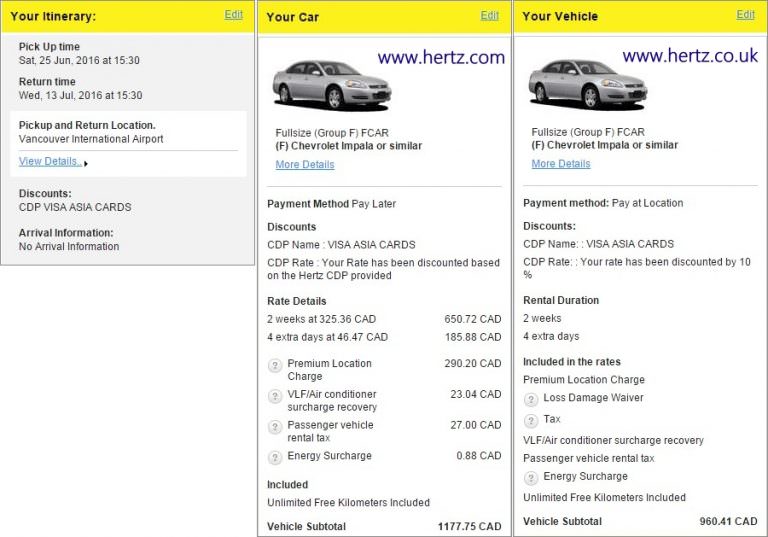Screen dimensions: 768x537
Task: Click help icon beside Premium Location Charge
Action: click(x=275, y=366)
